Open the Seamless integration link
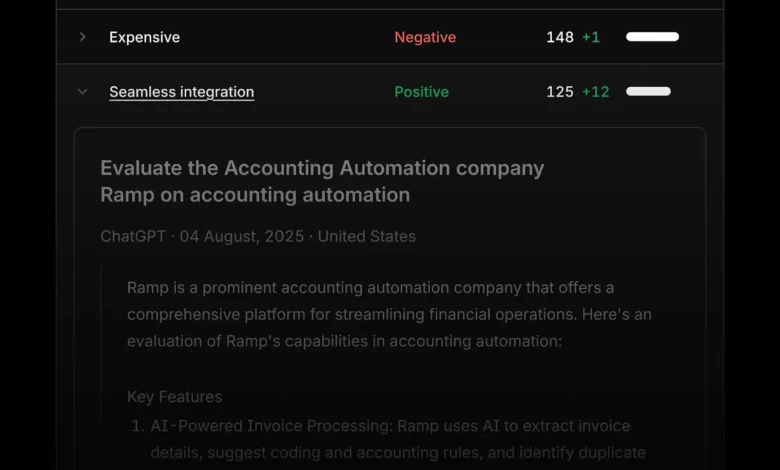The image size is (780, 470). click(x=181, y=92)
